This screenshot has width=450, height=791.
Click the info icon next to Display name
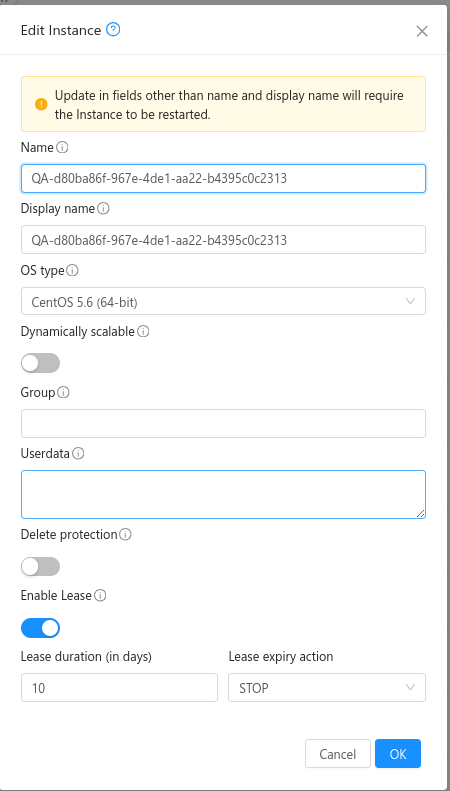[x=103, y=208]
